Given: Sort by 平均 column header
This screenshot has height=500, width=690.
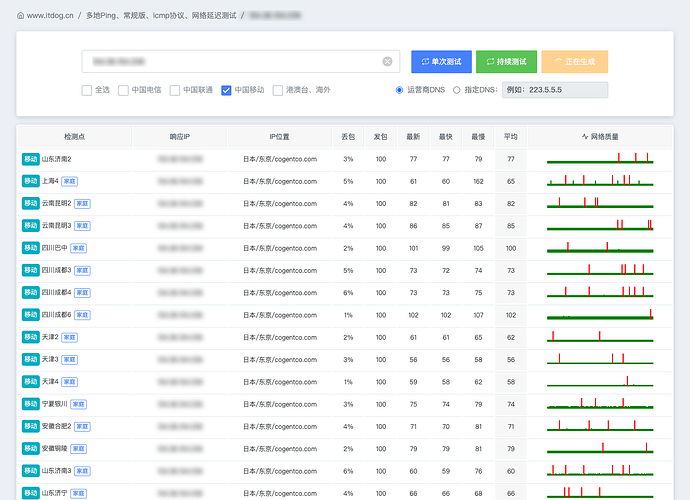Looking at the screenshot, I should [510, 137].
